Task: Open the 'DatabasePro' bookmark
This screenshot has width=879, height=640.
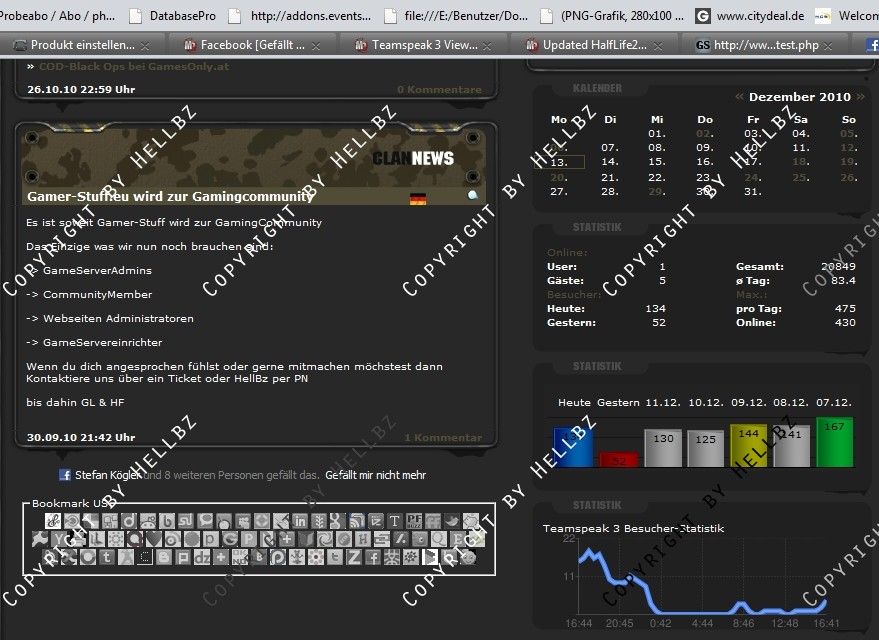Action: click(x=174, y=16)
